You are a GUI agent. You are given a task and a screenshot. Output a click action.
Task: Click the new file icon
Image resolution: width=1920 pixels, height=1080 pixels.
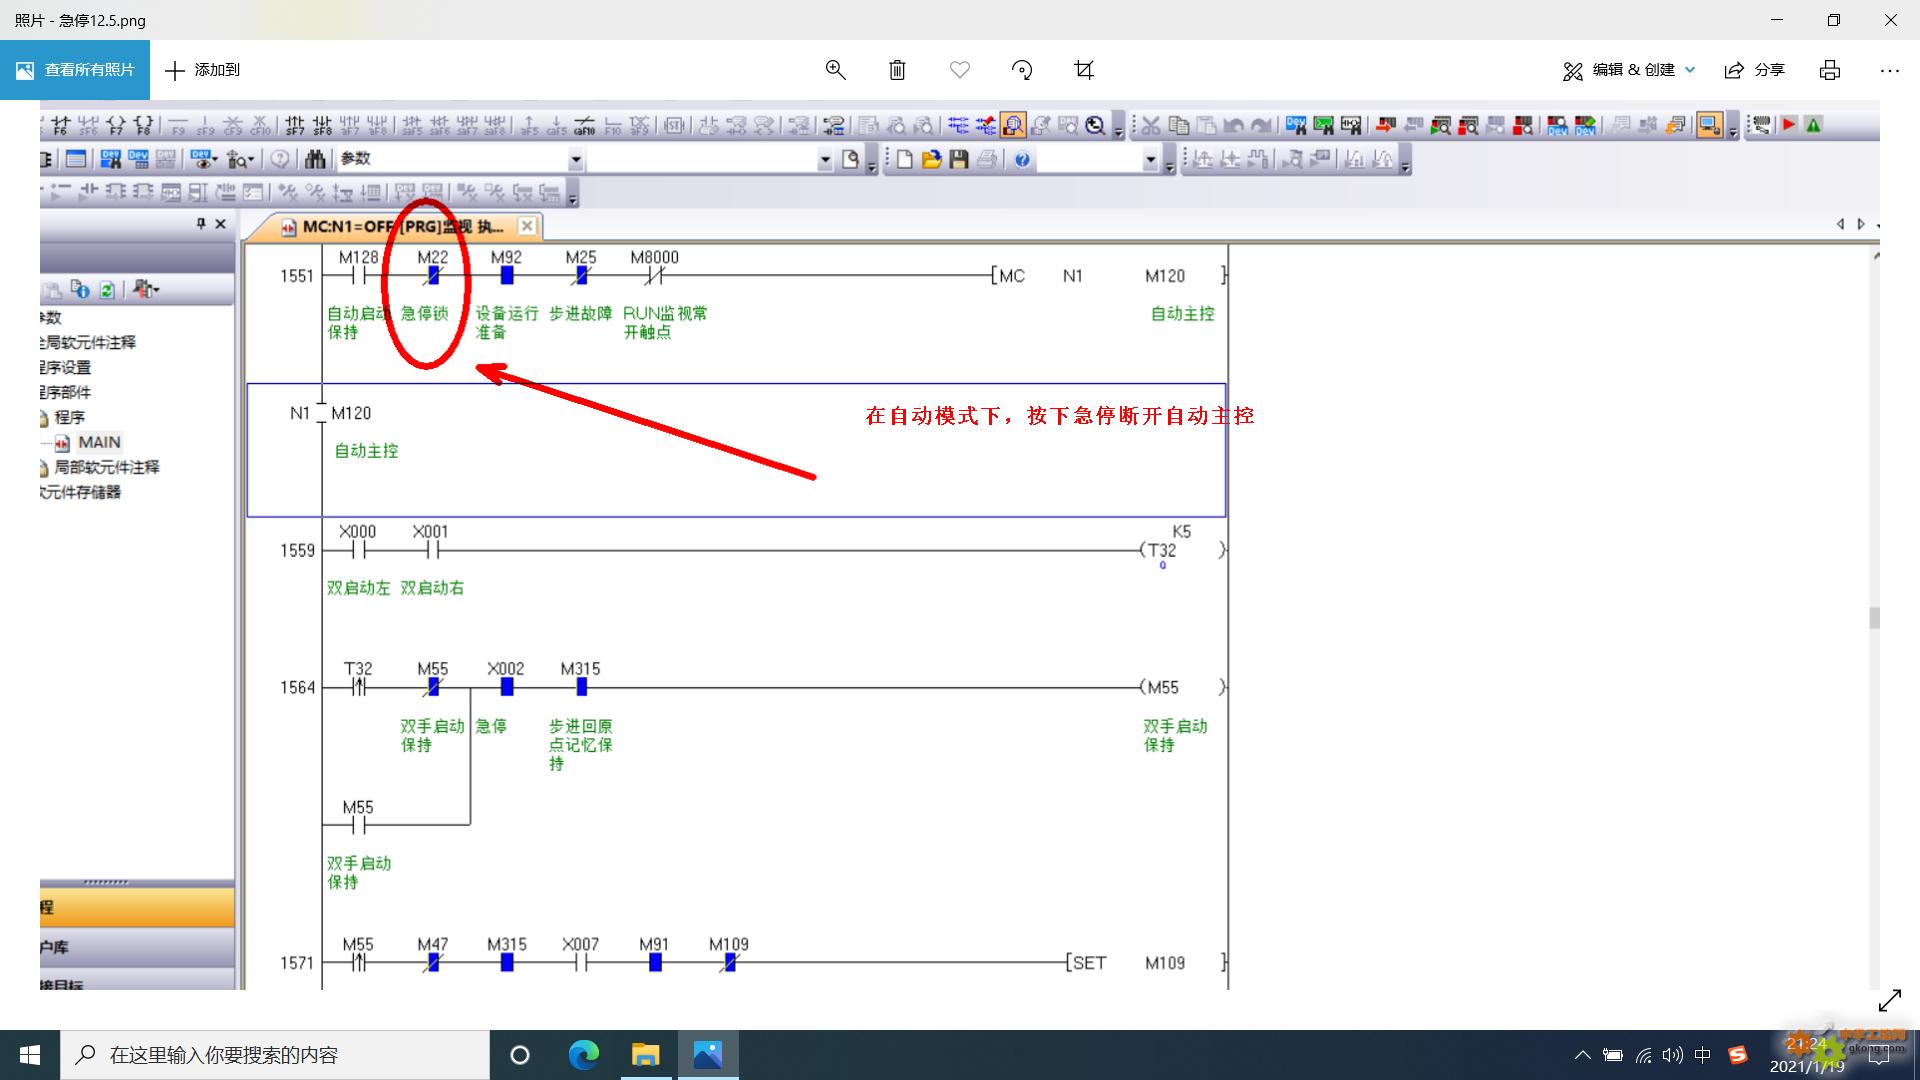(904, 159)
